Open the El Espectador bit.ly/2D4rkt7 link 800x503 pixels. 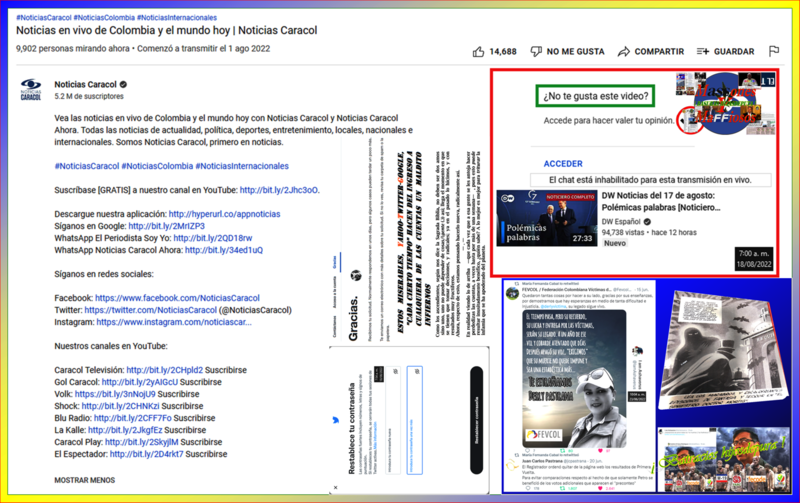tap(146, 454)
